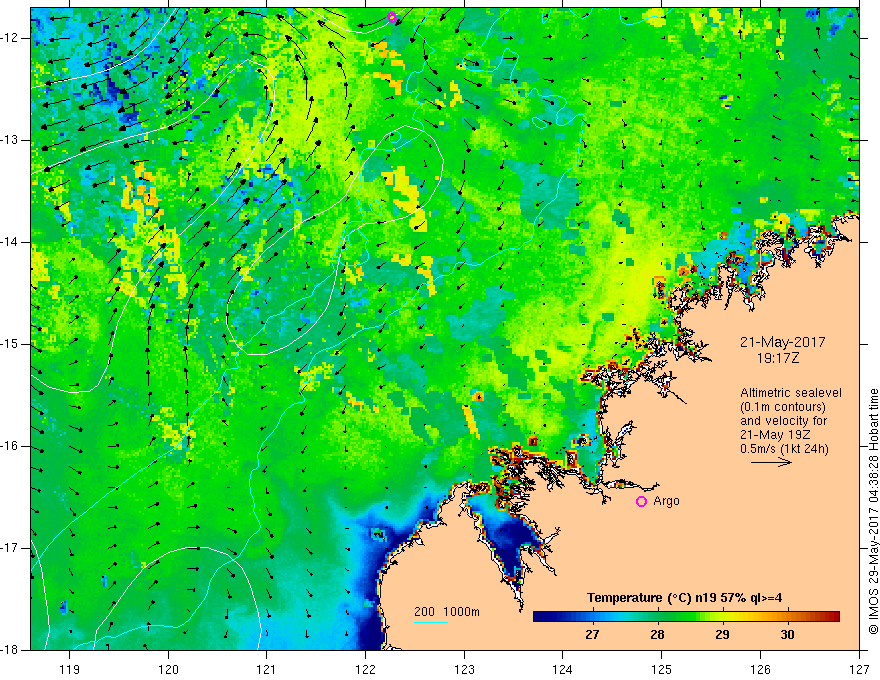This screenshot has height=680, width=880.
Task: Click longitude axis label '122'
Action: coord(365,669)
